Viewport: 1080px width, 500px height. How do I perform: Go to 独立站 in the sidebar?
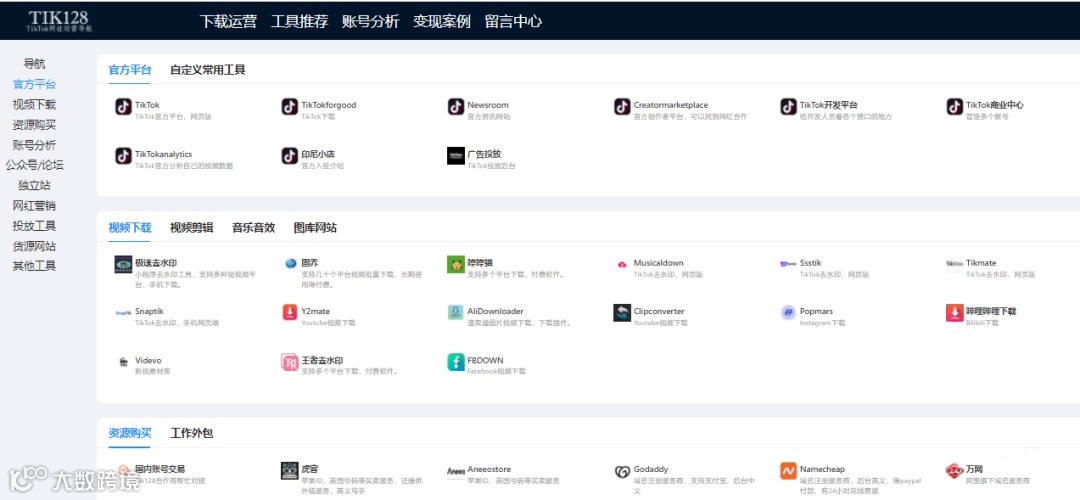pos(34,185)
